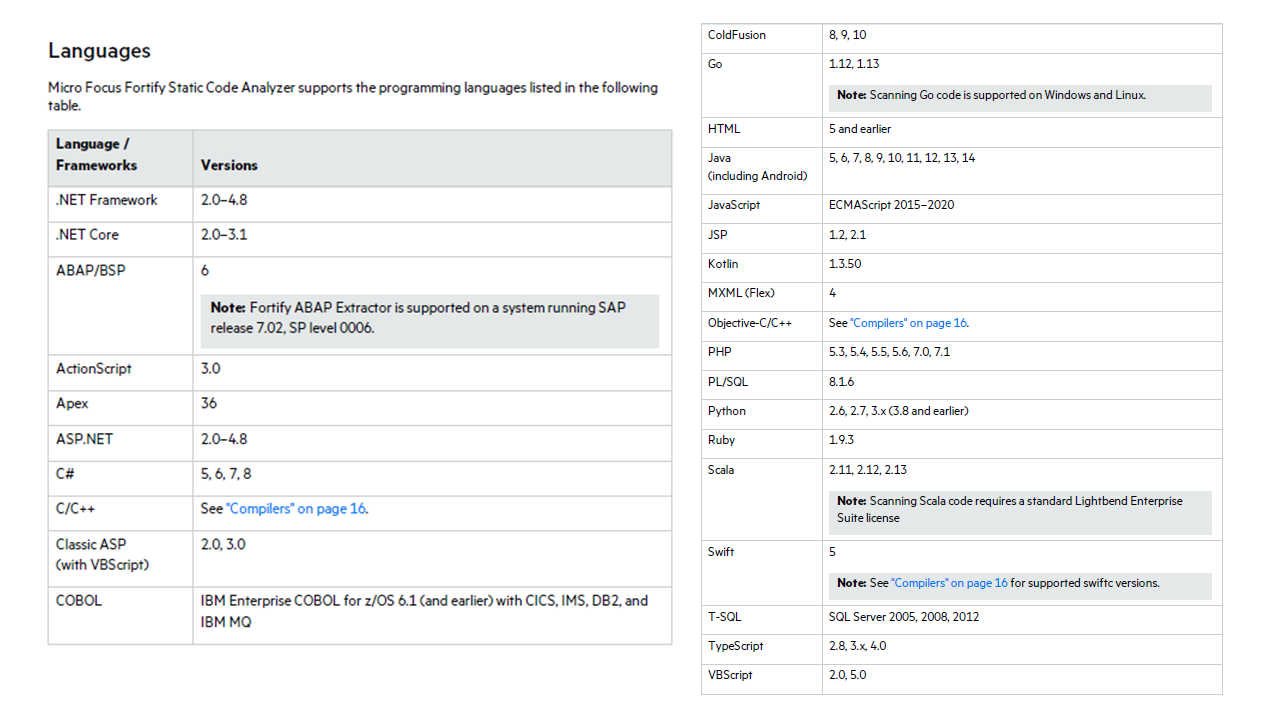Click TypeScript versions 2.8, 3.x, 4.0
This screenshot has height=720, width=1280.
(x=858, y=646)
